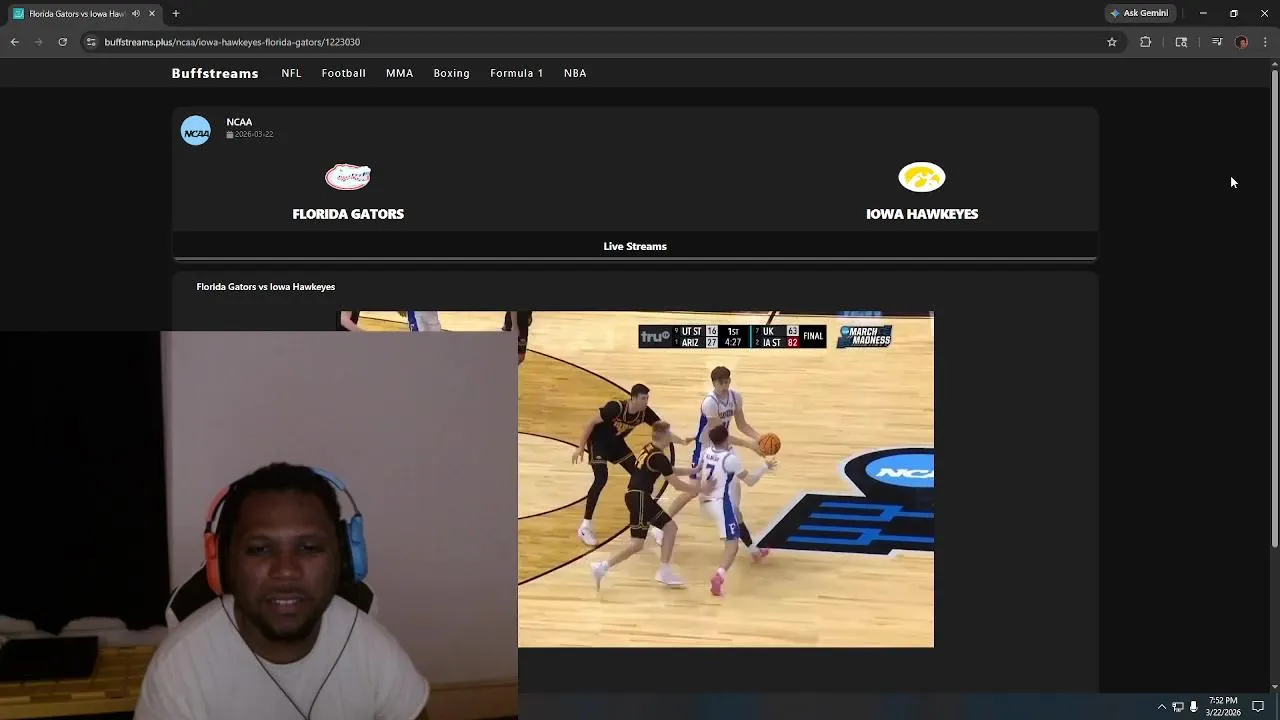Screen dimensions: 1280x720
Task: Click the Ask Gemini button
Action: tap(1139, 13)
